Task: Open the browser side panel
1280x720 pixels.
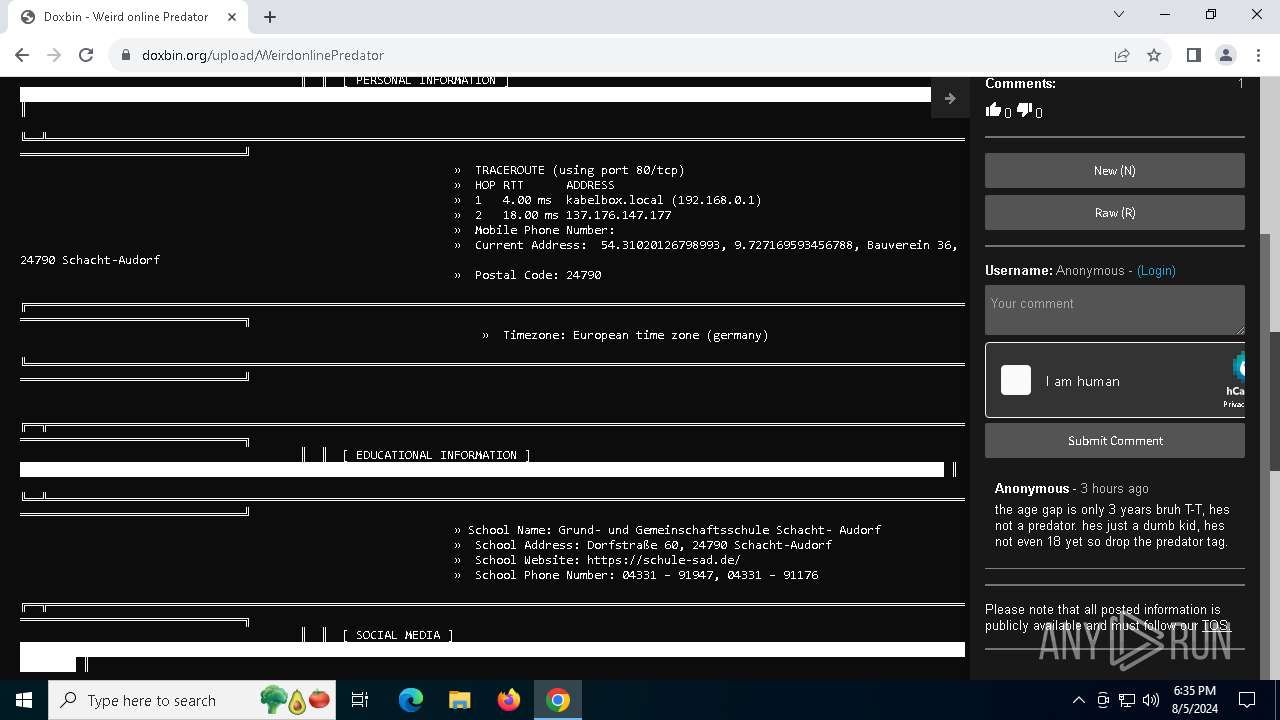Action: pyautogui.click(x=1194, y=55)
